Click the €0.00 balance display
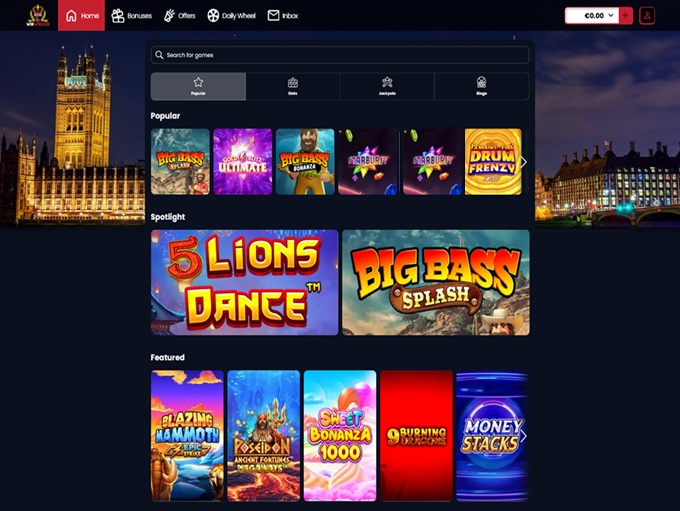Image resolution: width=680 pixels, height=511 pixels. 592,16
